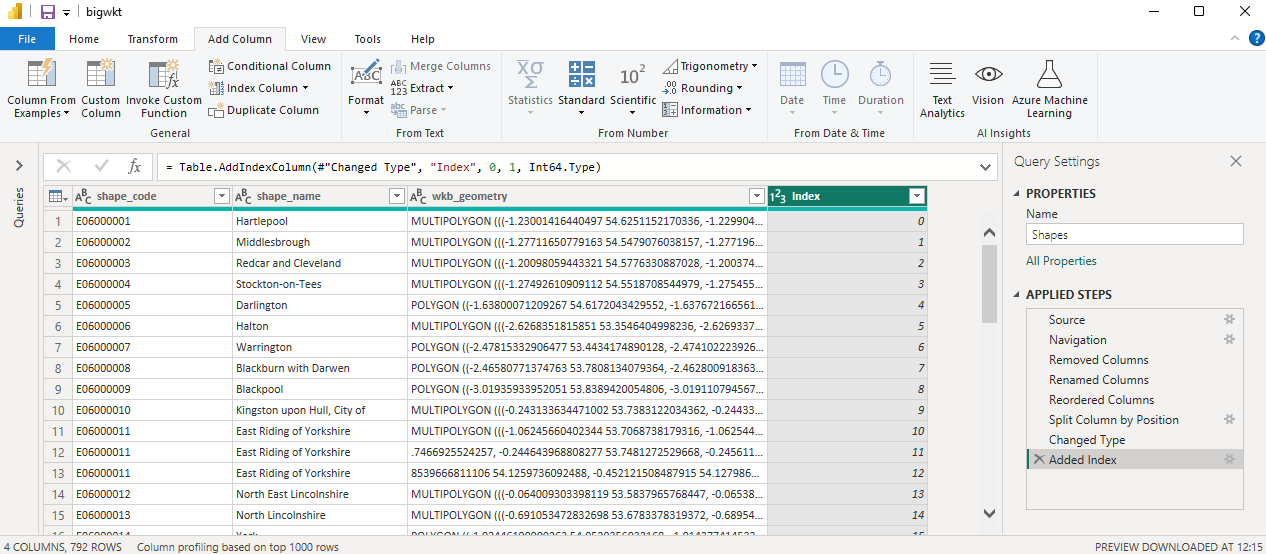
Task: Open the shape_name column filter dropdown
Action: coord(396,197)
